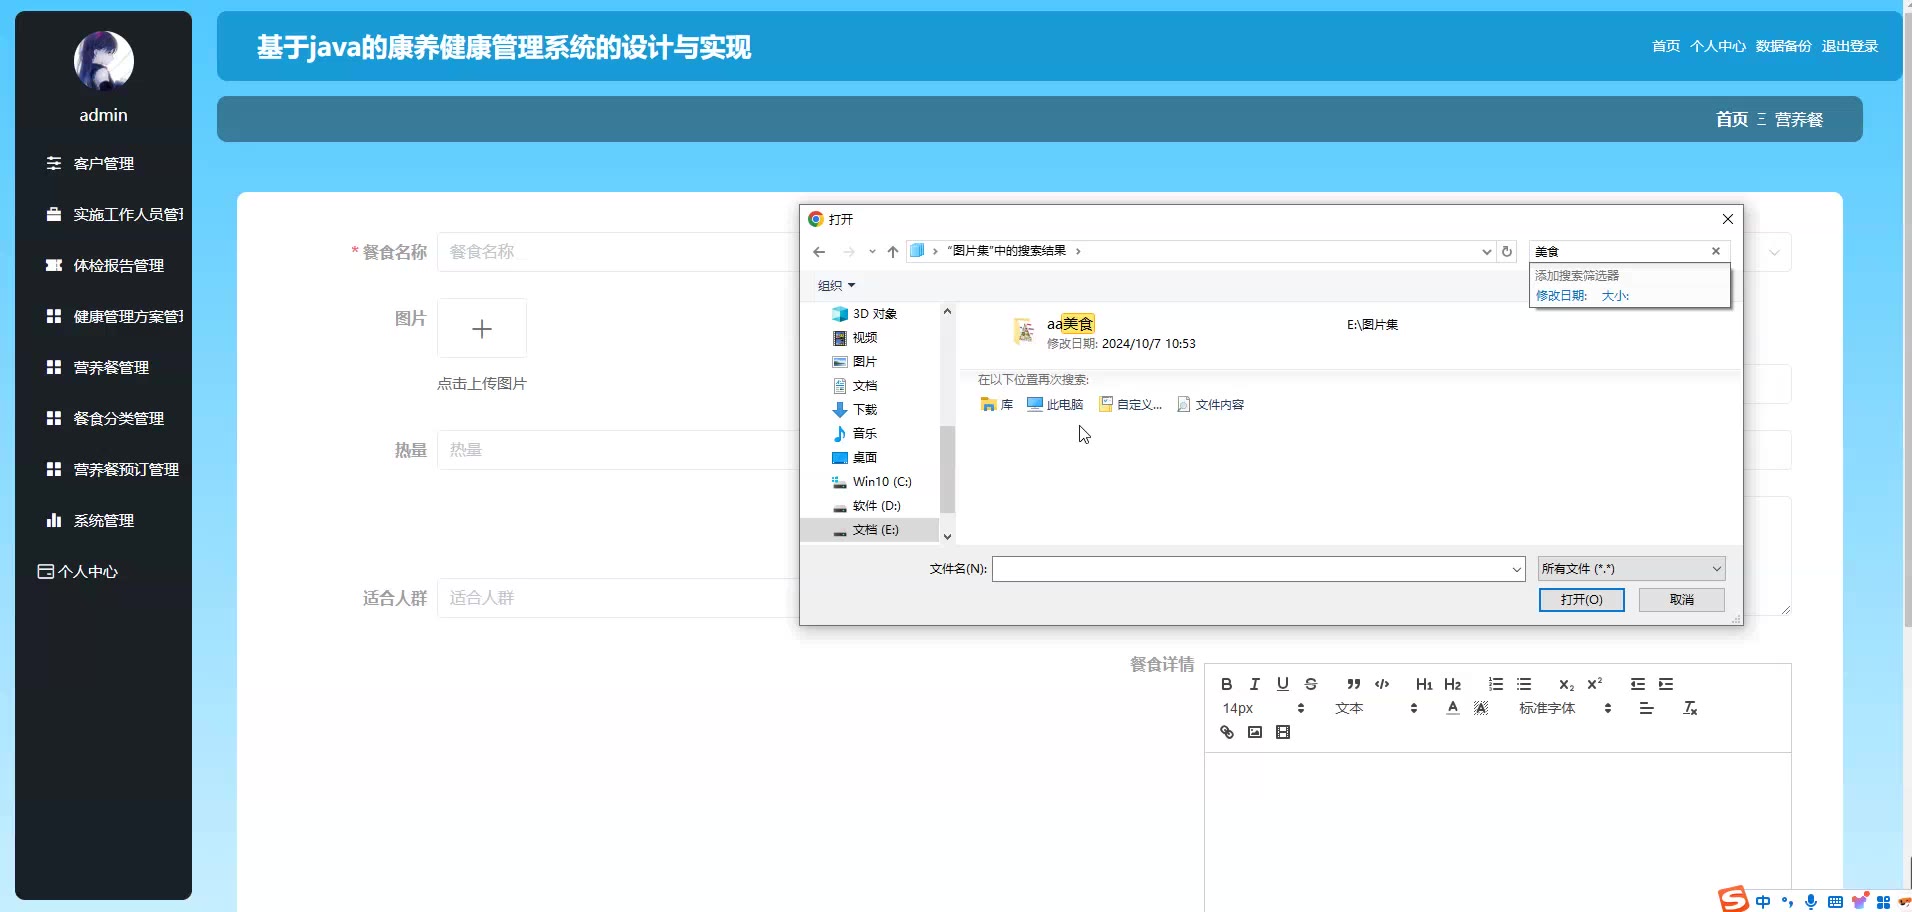Insert an image into the editor
This screenshot has height=912, width=1912.
(x=1255, y=732)
